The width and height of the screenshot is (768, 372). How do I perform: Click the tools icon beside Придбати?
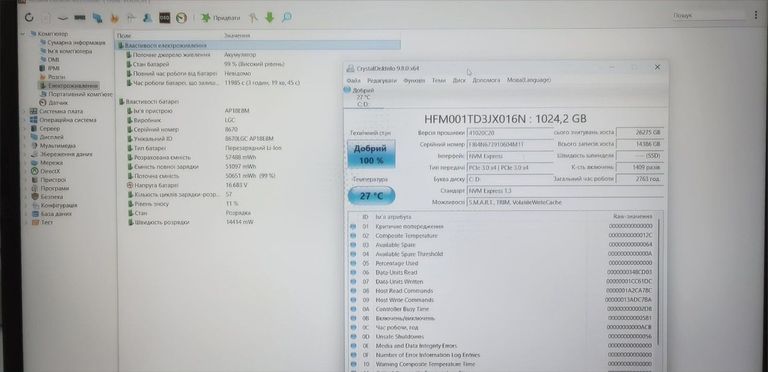coord(253,18)
